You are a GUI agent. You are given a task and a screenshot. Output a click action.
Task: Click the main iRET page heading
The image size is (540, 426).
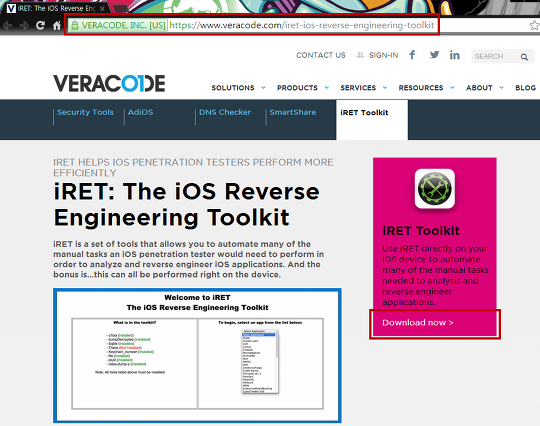(x=187, y=205)
